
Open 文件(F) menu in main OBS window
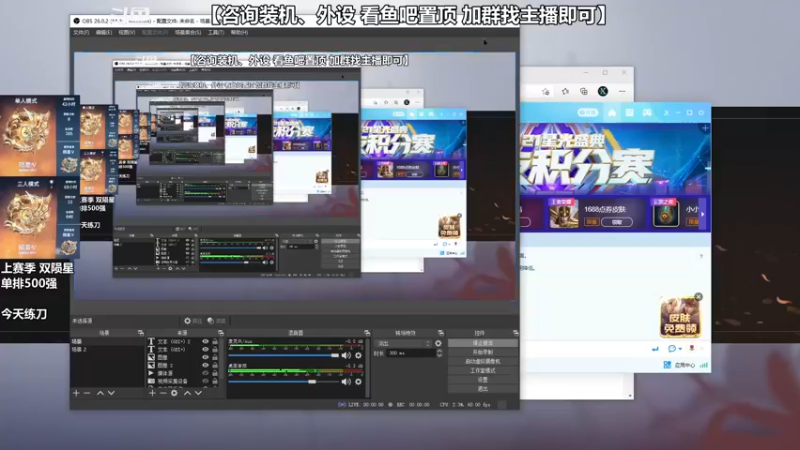pyautogui.click(x=81, y=32)
